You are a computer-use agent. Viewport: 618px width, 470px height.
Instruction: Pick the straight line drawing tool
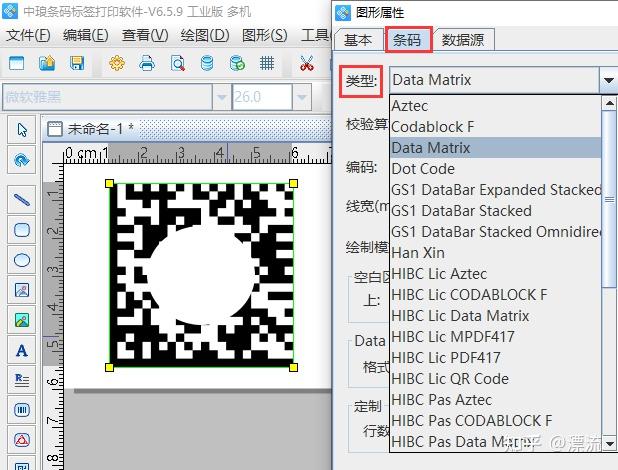point(22,200)
